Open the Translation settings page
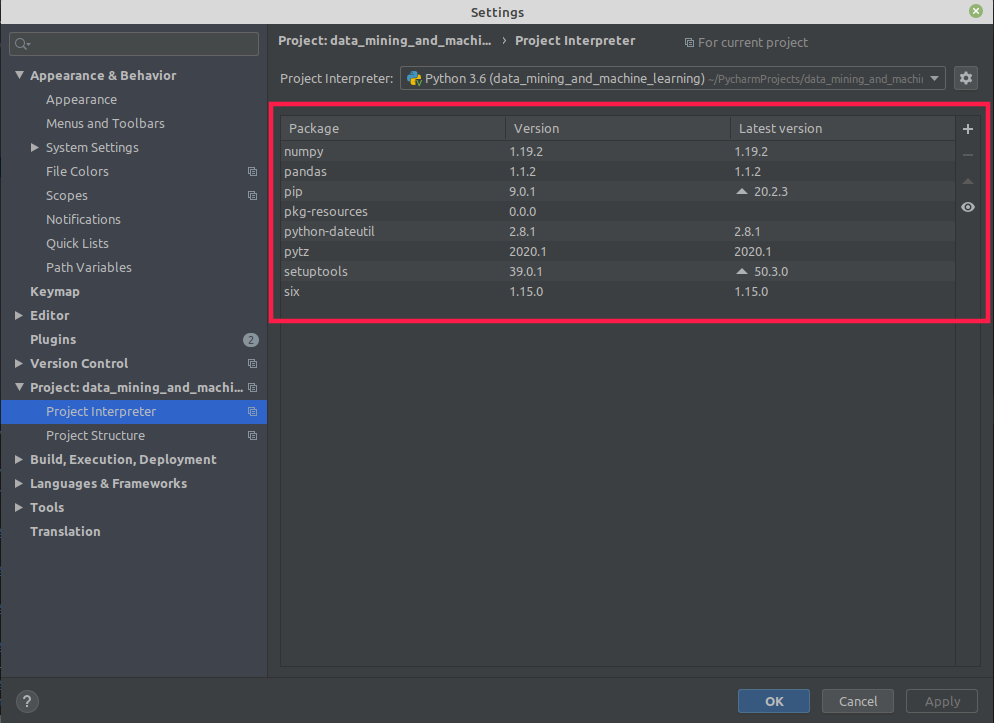994x723 pixels. [65, 531]
